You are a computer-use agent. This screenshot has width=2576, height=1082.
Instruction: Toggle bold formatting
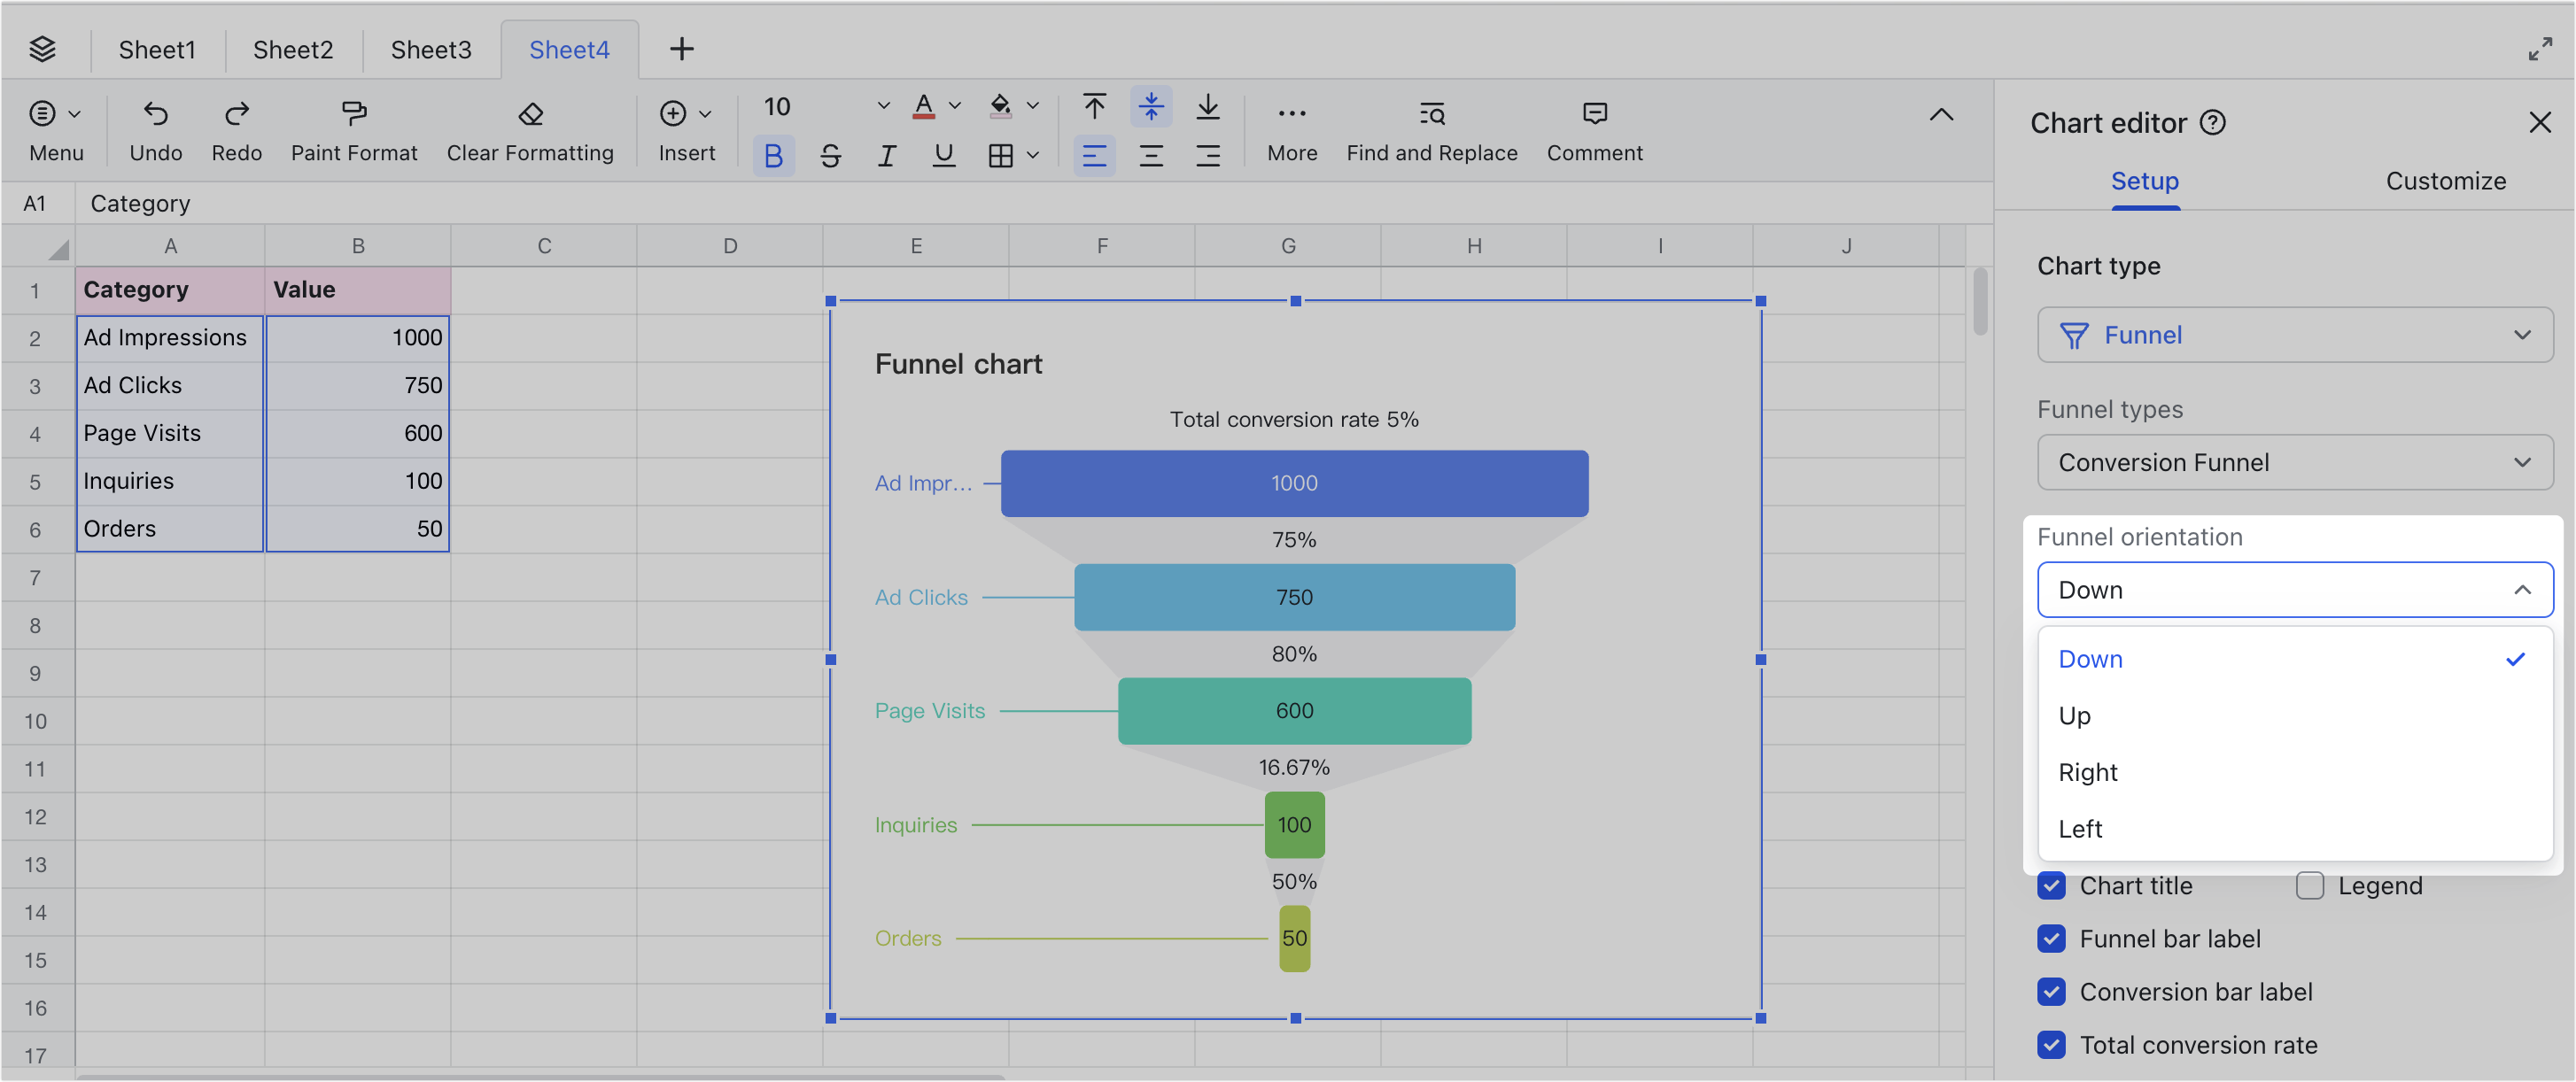coord(773,155)
